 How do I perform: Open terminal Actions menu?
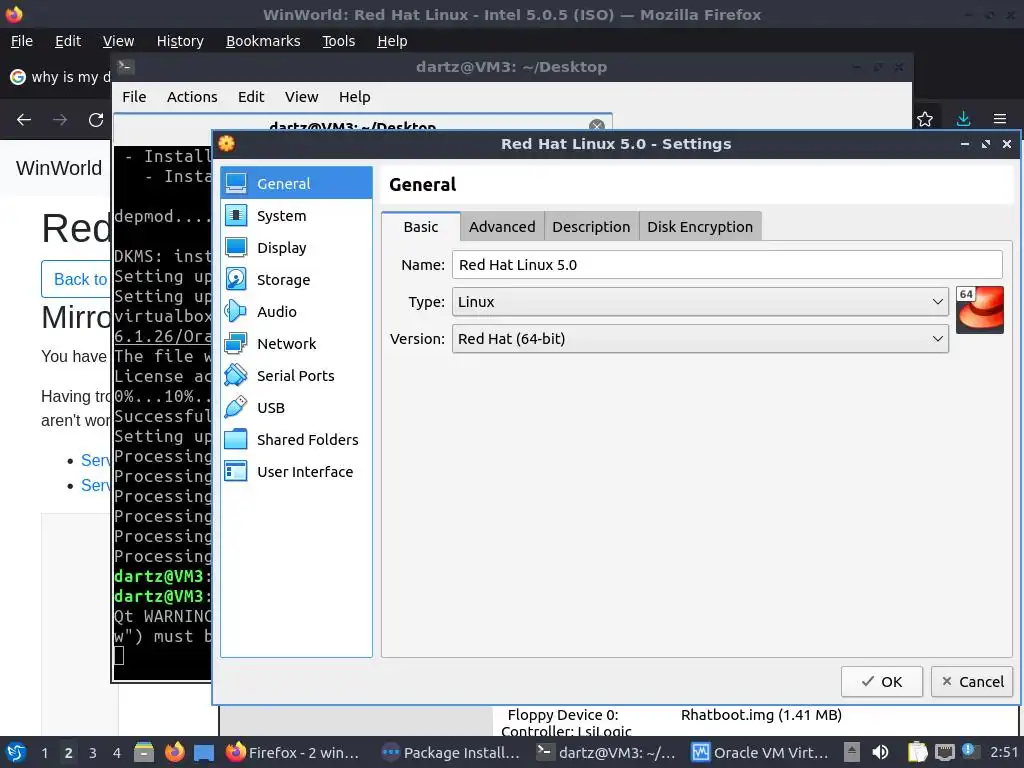(x=192, y=97)
